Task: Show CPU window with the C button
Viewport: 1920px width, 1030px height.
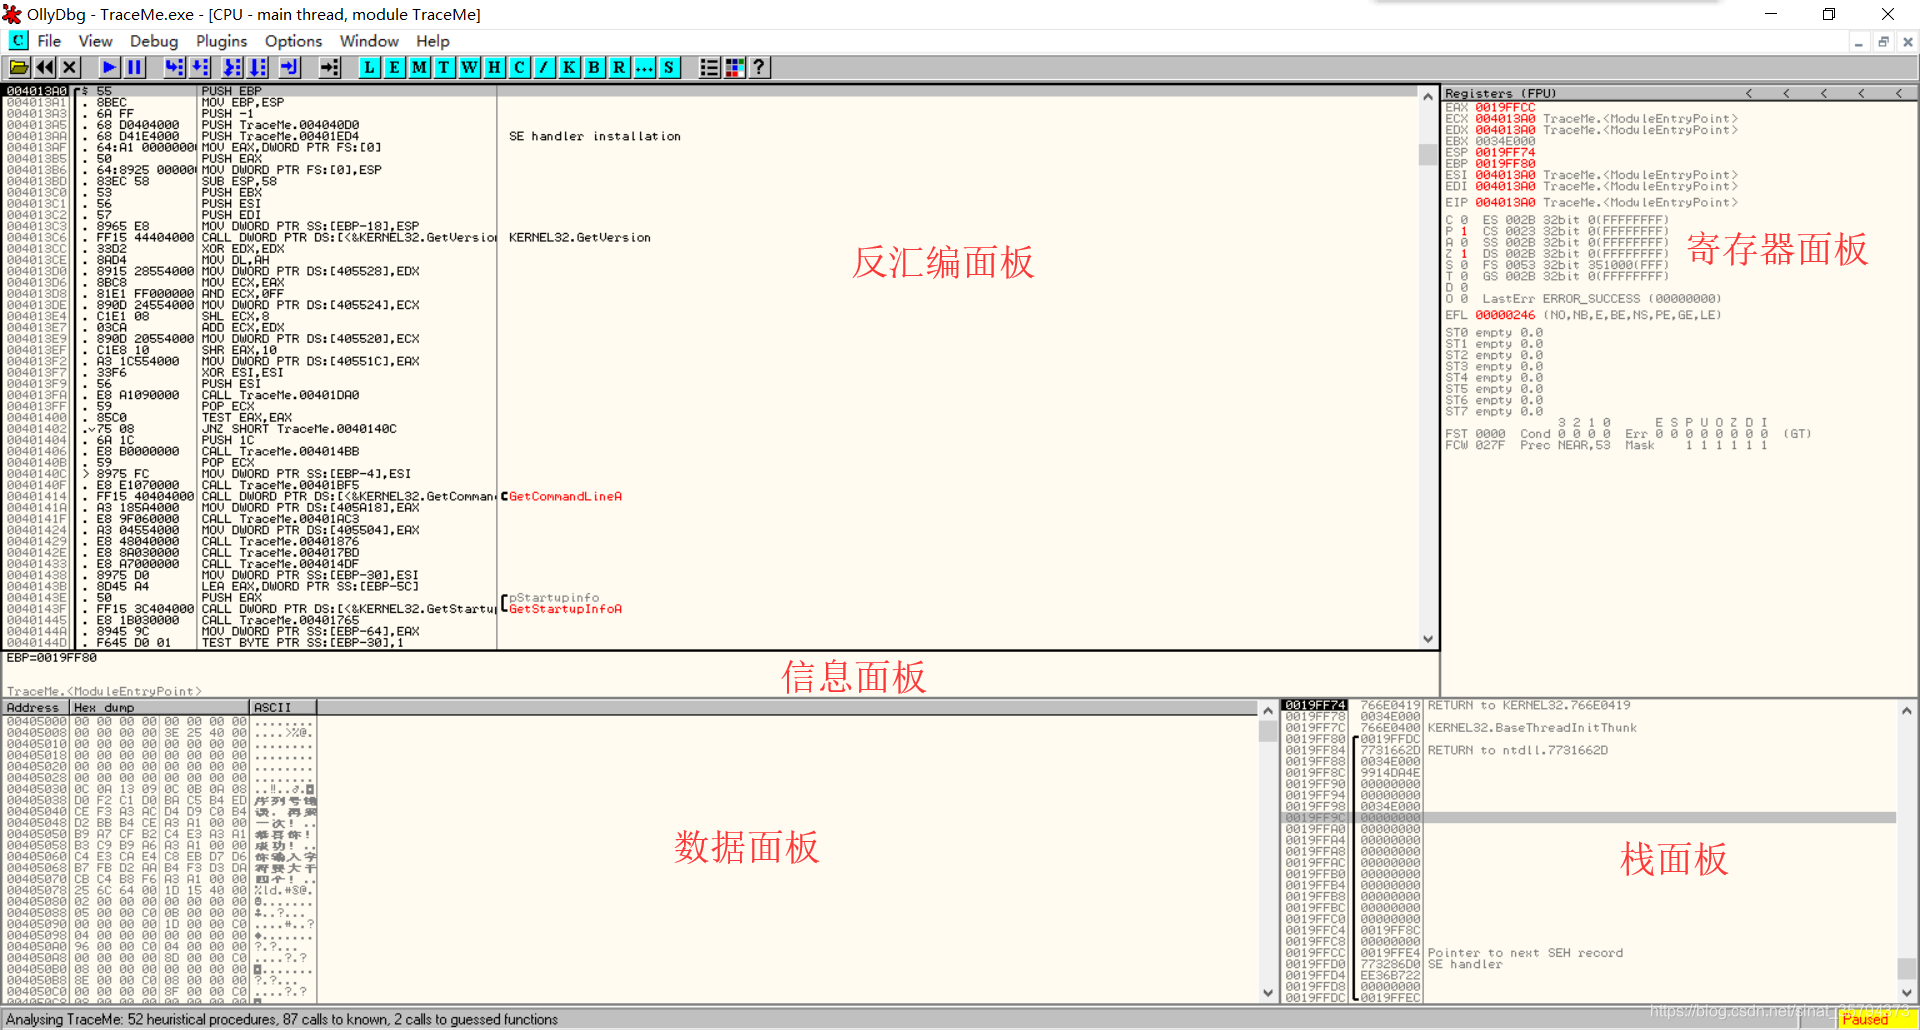Action: click(x=519, y=67)
